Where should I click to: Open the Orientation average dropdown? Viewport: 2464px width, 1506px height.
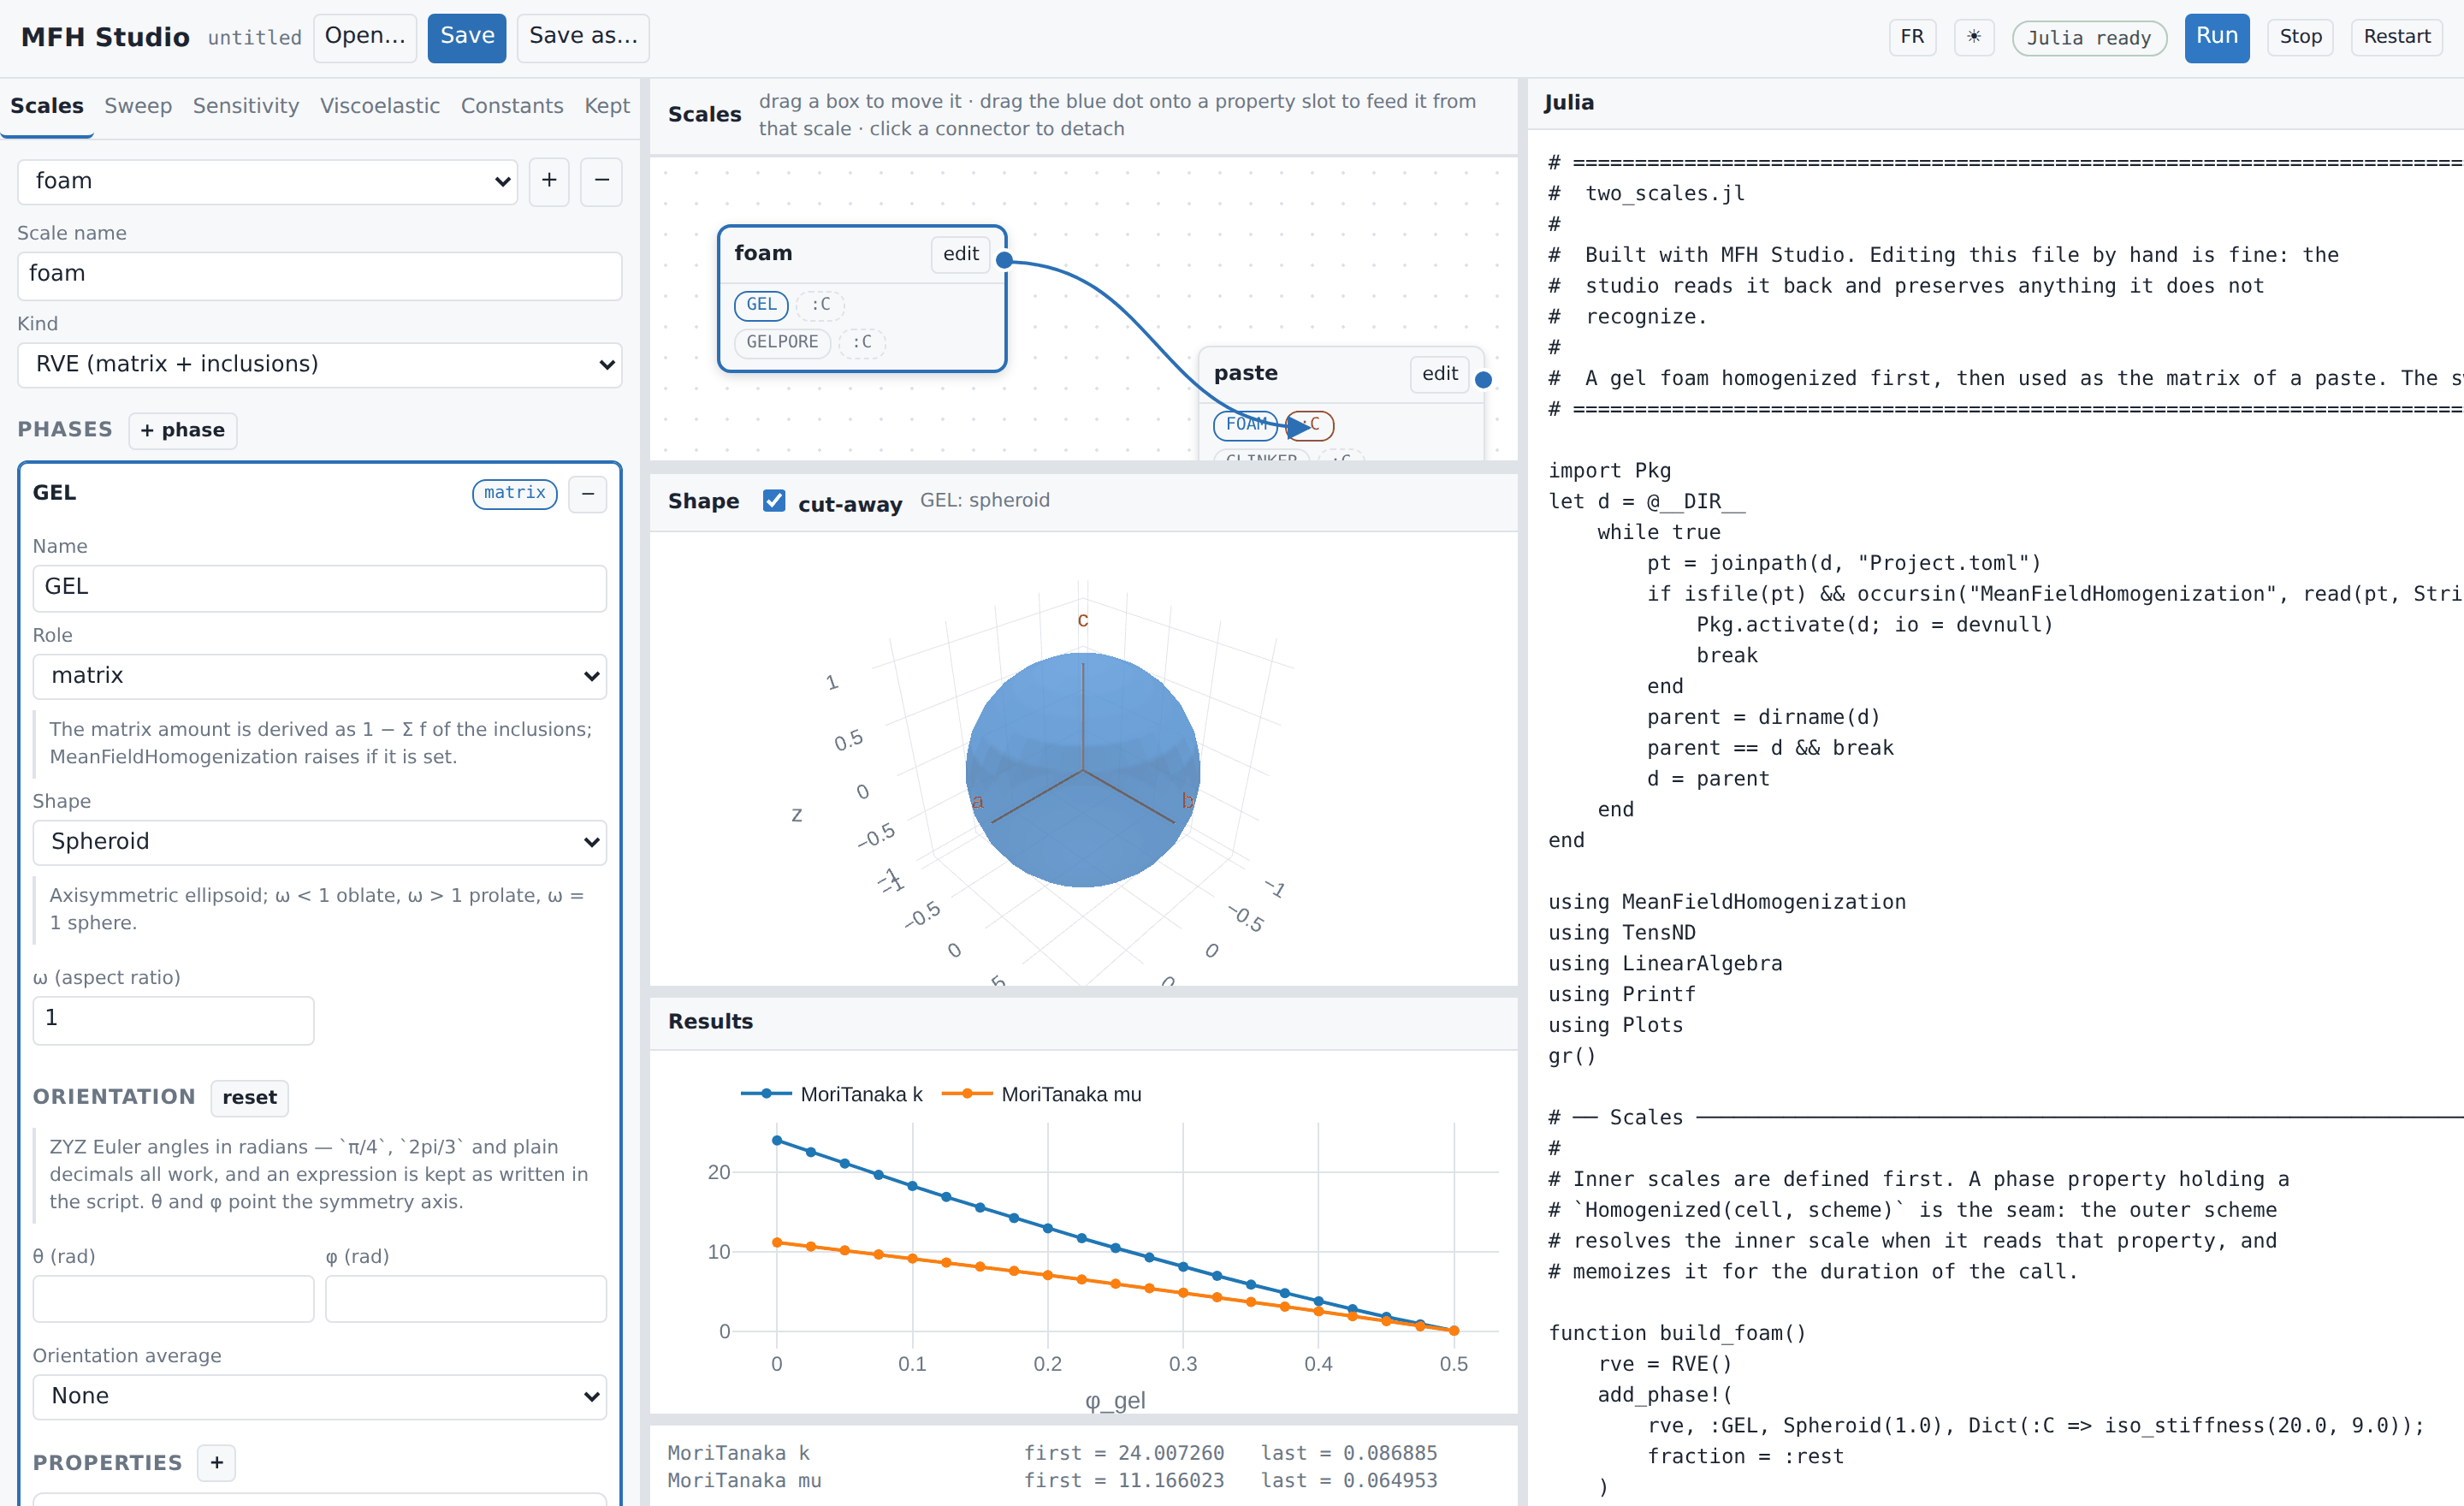tap(320, 1396)
